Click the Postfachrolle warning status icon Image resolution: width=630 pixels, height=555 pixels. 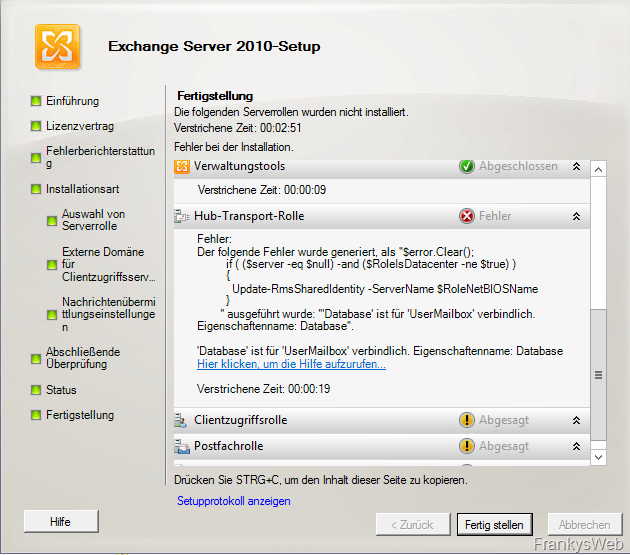point(466,446)
